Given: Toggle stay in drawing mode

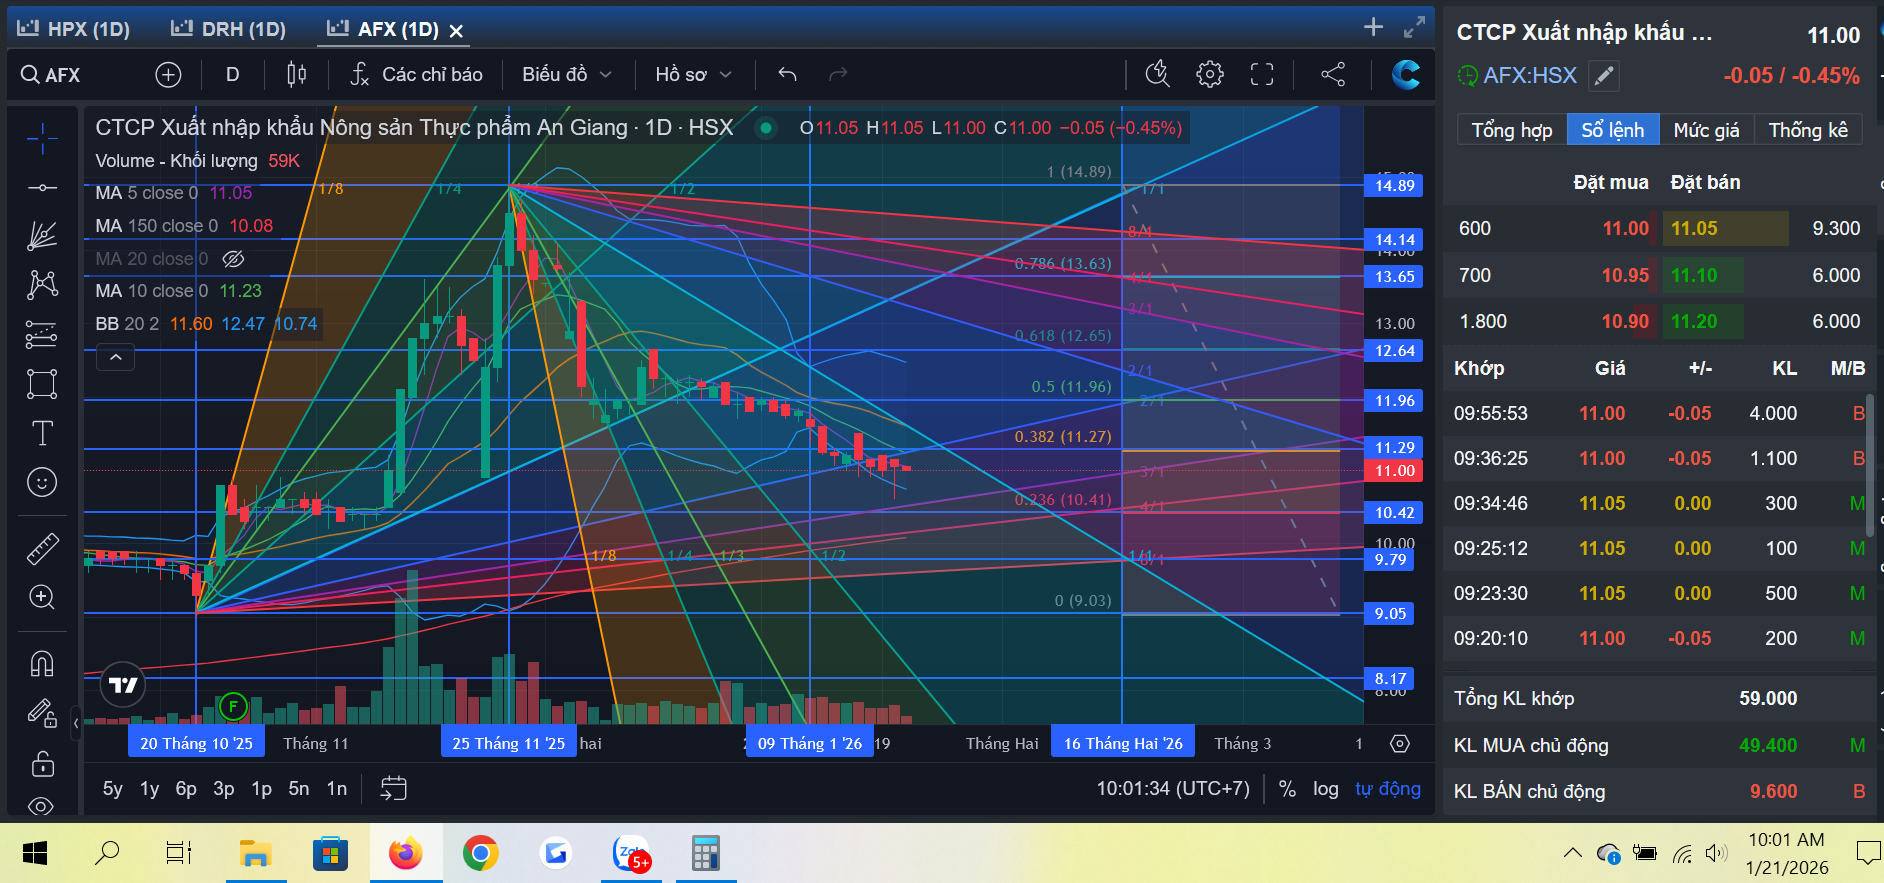Looking at the screenshot, I should click(x=42, y=713).
